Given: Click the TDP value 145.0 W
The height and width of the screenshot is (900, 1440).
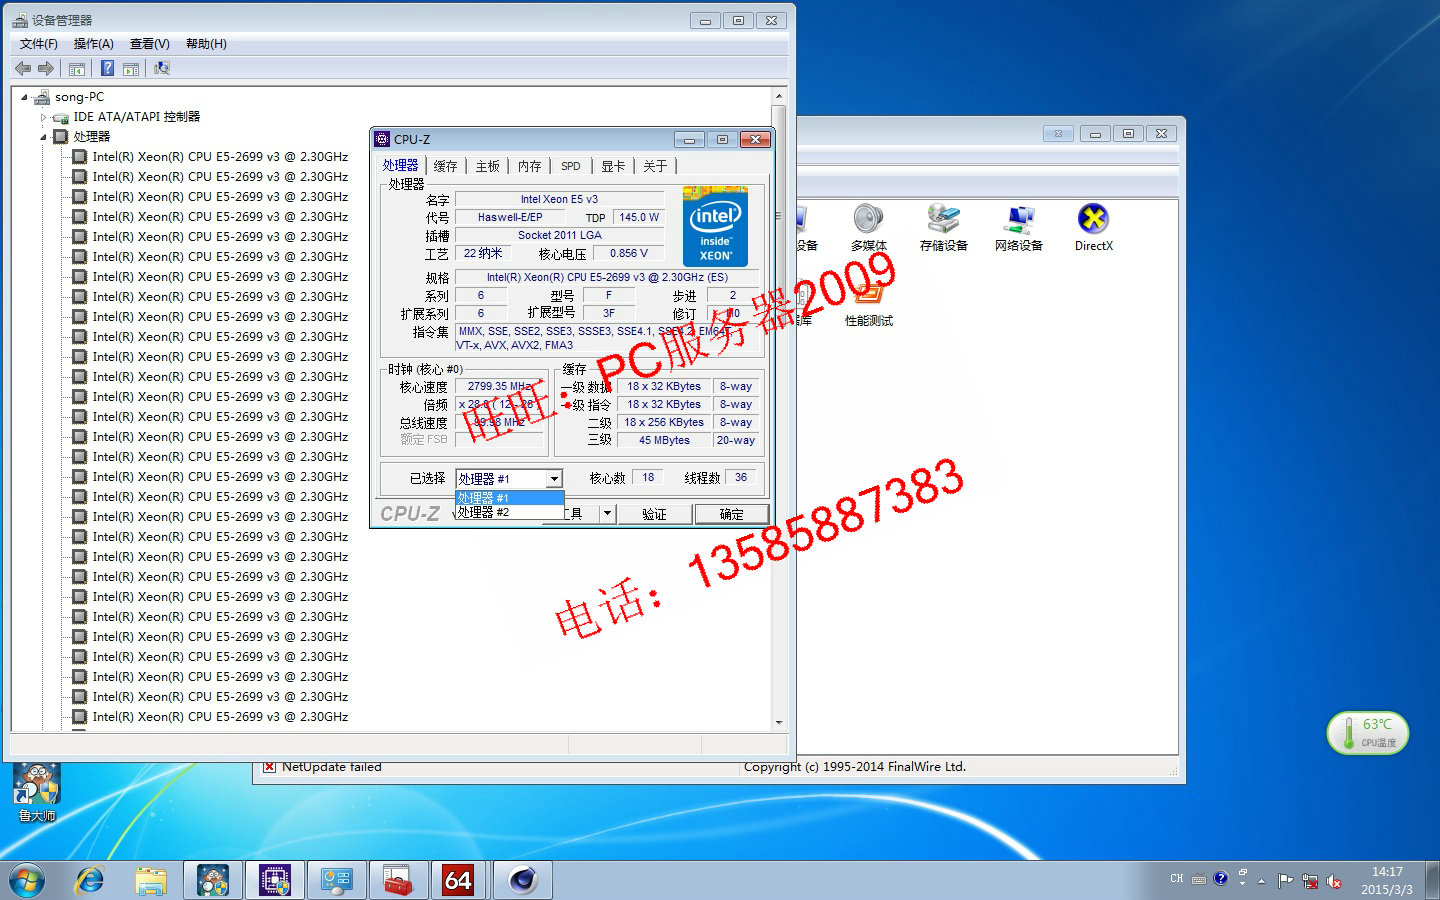Looking at the screenshot, I should pyautogui.click(x=639, y=217).
